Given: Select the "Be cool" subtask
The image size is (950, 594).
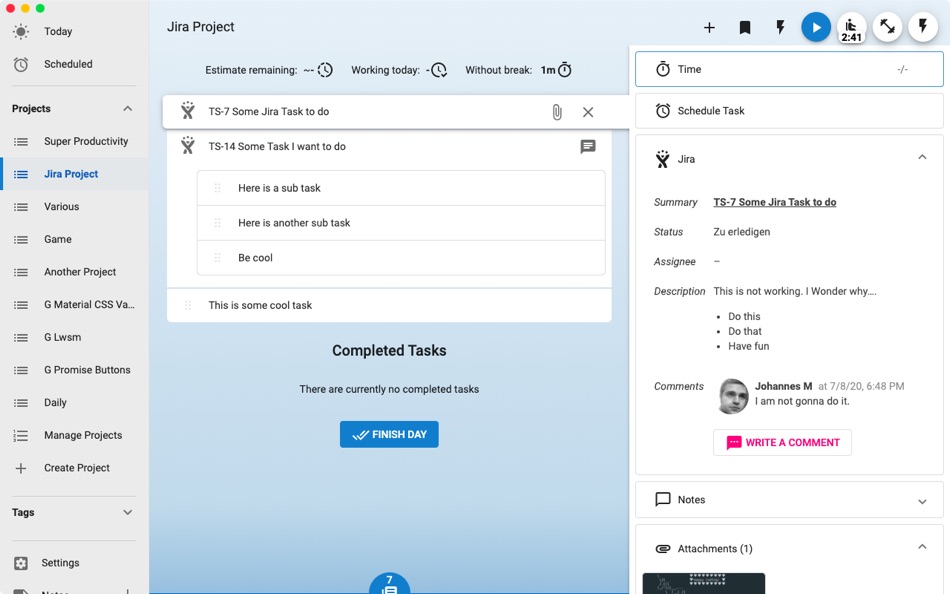Looking at the screenshot, I should pyautogui.click(x=401, y=258).
